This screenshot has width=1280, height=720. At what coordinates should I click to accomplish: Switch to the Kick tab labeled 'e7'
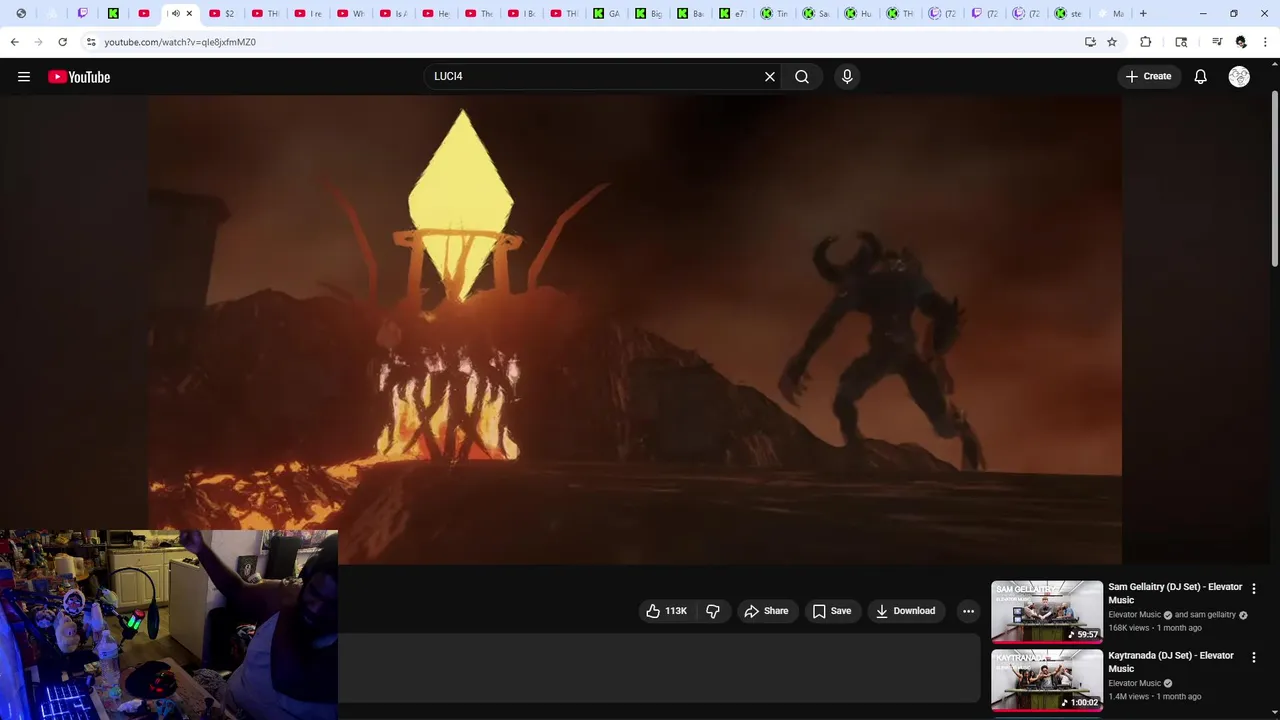click(x=733, y=14)
